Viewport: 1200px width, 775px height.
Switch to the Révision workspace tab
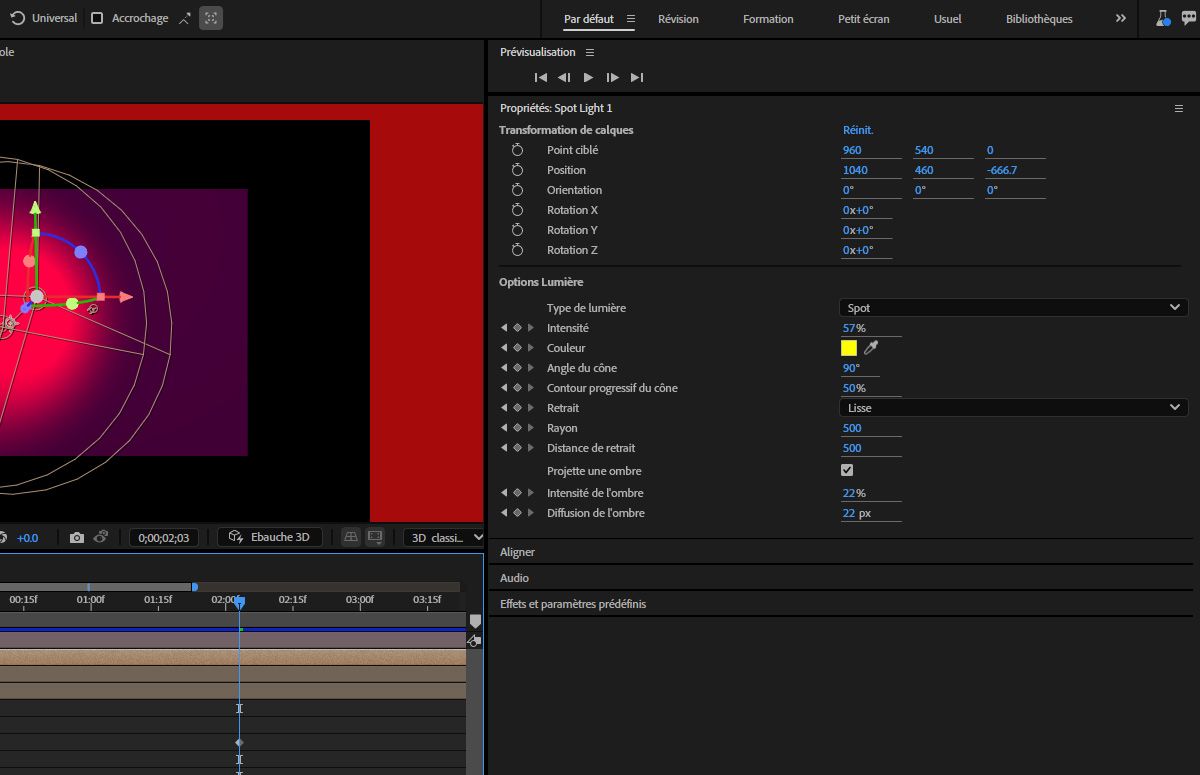(x=678, y=19)
